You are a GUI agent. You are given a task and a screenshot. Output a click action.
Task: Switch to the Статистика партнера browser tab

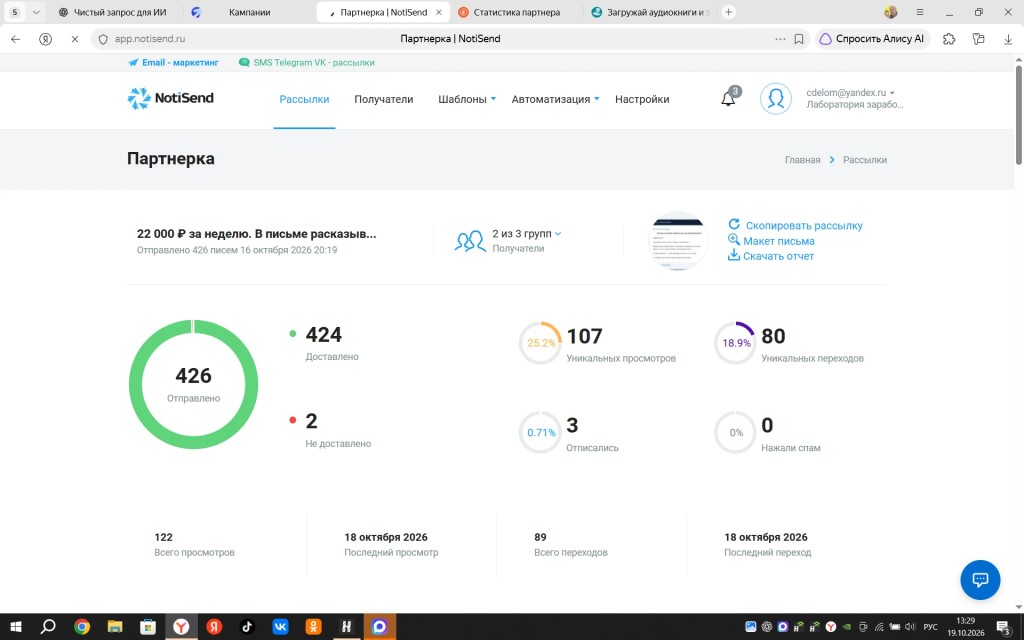pyautogui.click(x=516, y=12)
